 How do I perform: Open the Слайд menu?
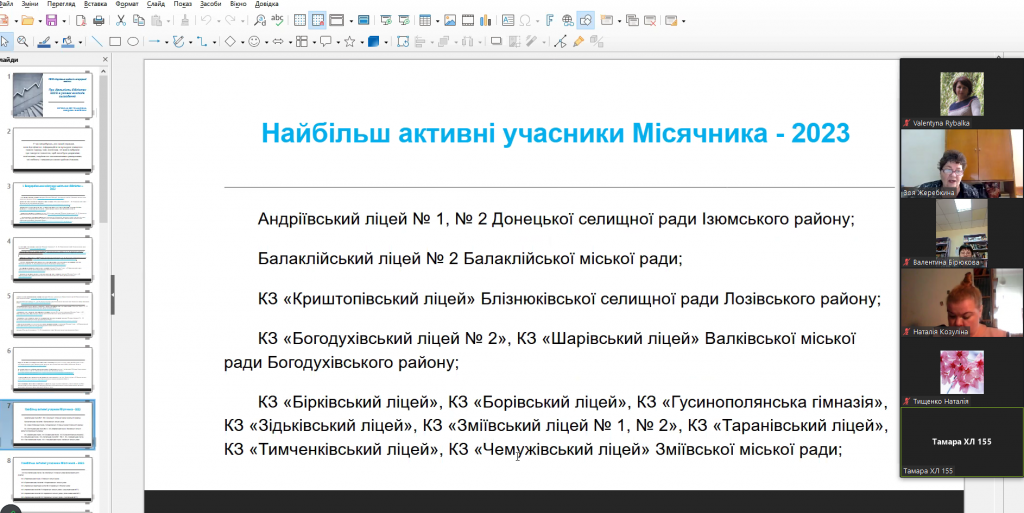click(x=156, y=4)
